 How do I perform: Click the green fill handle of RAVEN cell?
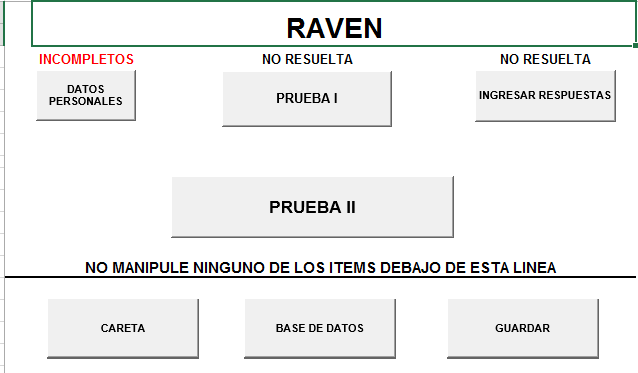coord(636,46)
